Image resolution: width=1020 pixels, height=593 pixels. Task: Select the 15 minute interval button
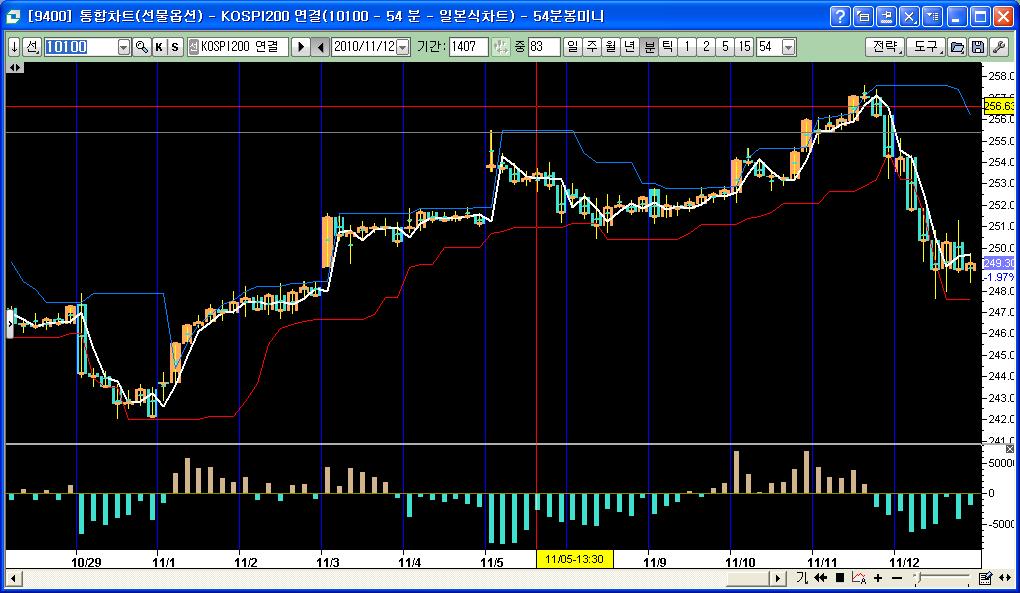[x=744, y=47]
